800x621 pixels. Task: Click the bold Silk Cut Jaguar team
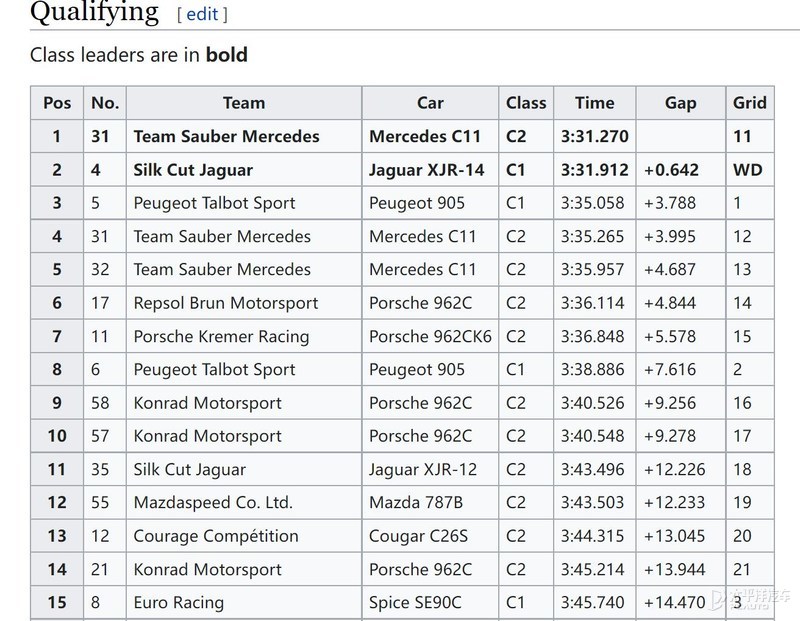(x=193, y=170)
